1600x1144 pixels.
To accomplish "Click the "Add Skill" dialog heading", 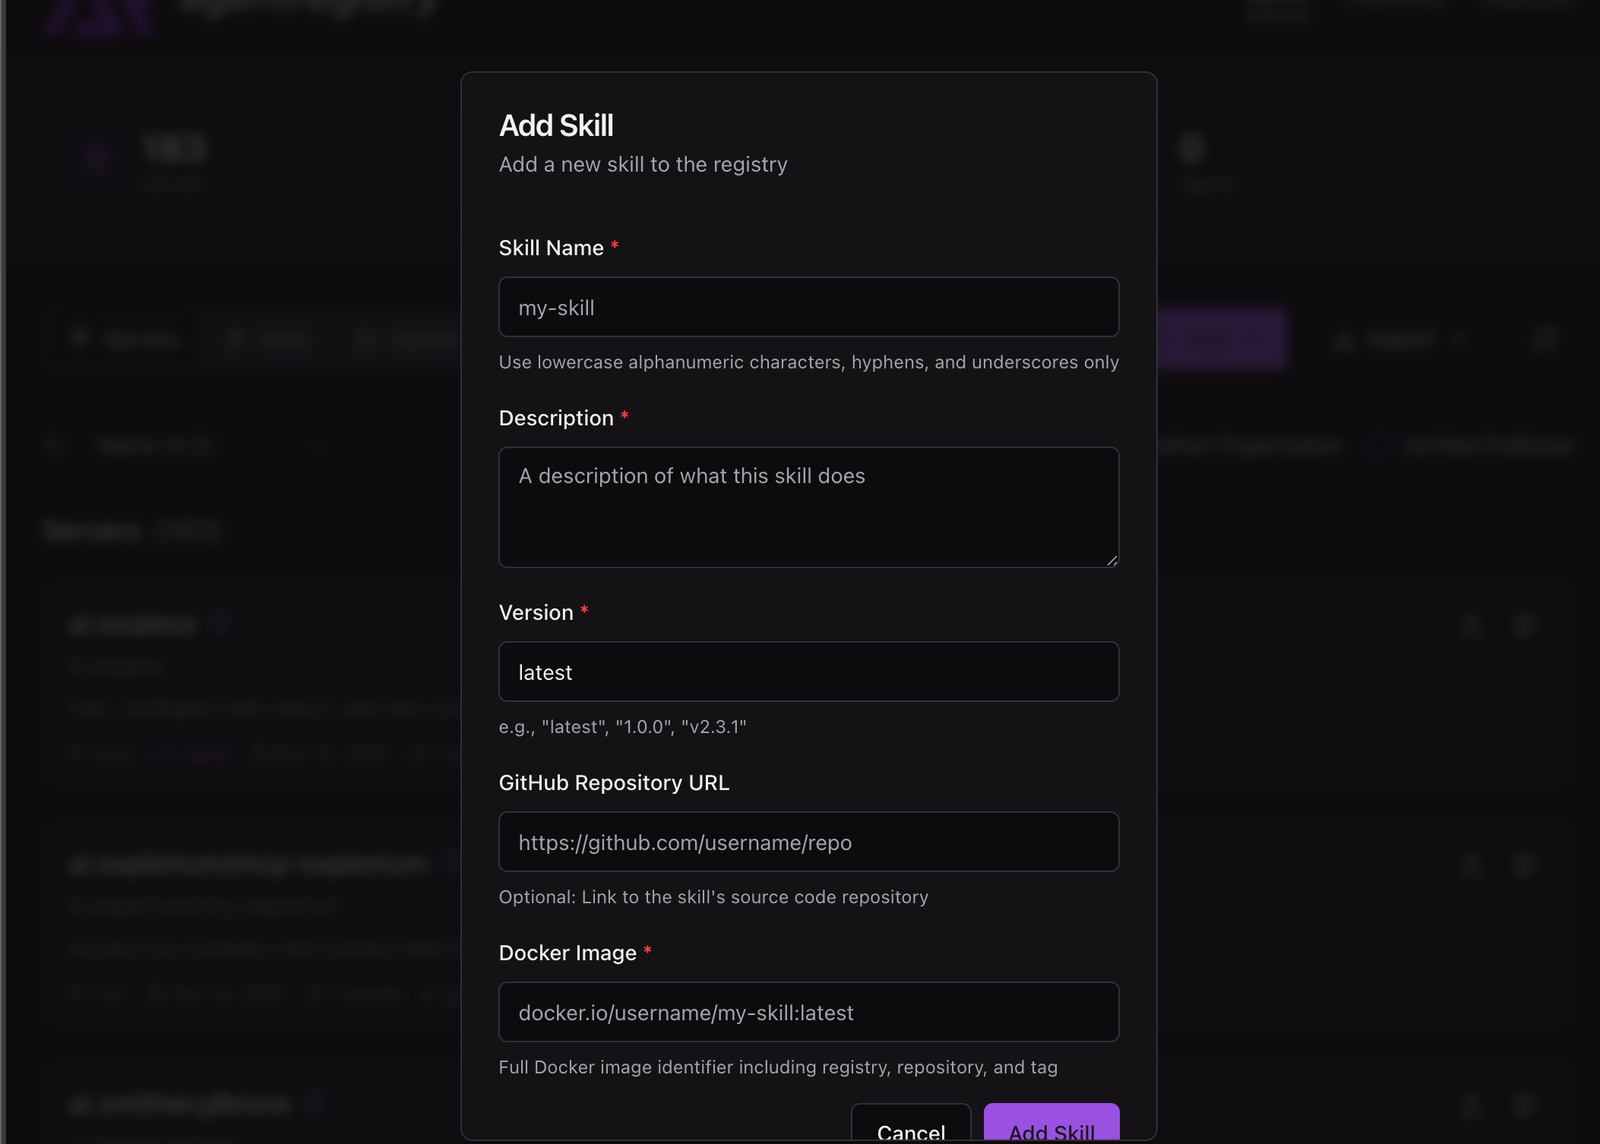I will click(556, 126).
